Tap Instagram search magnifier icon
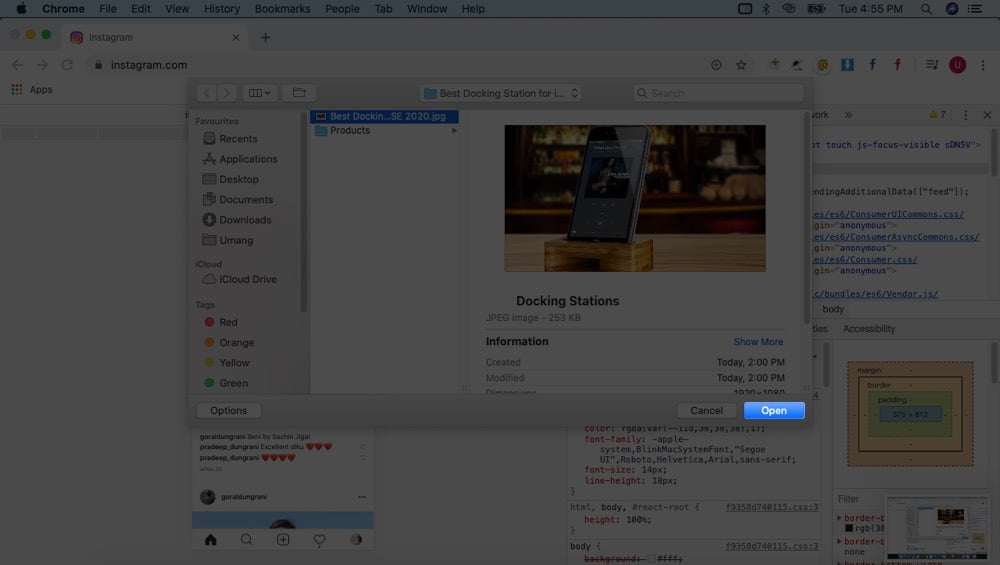The height and width of the screenshot is (565, 1000). click(246, 539)
